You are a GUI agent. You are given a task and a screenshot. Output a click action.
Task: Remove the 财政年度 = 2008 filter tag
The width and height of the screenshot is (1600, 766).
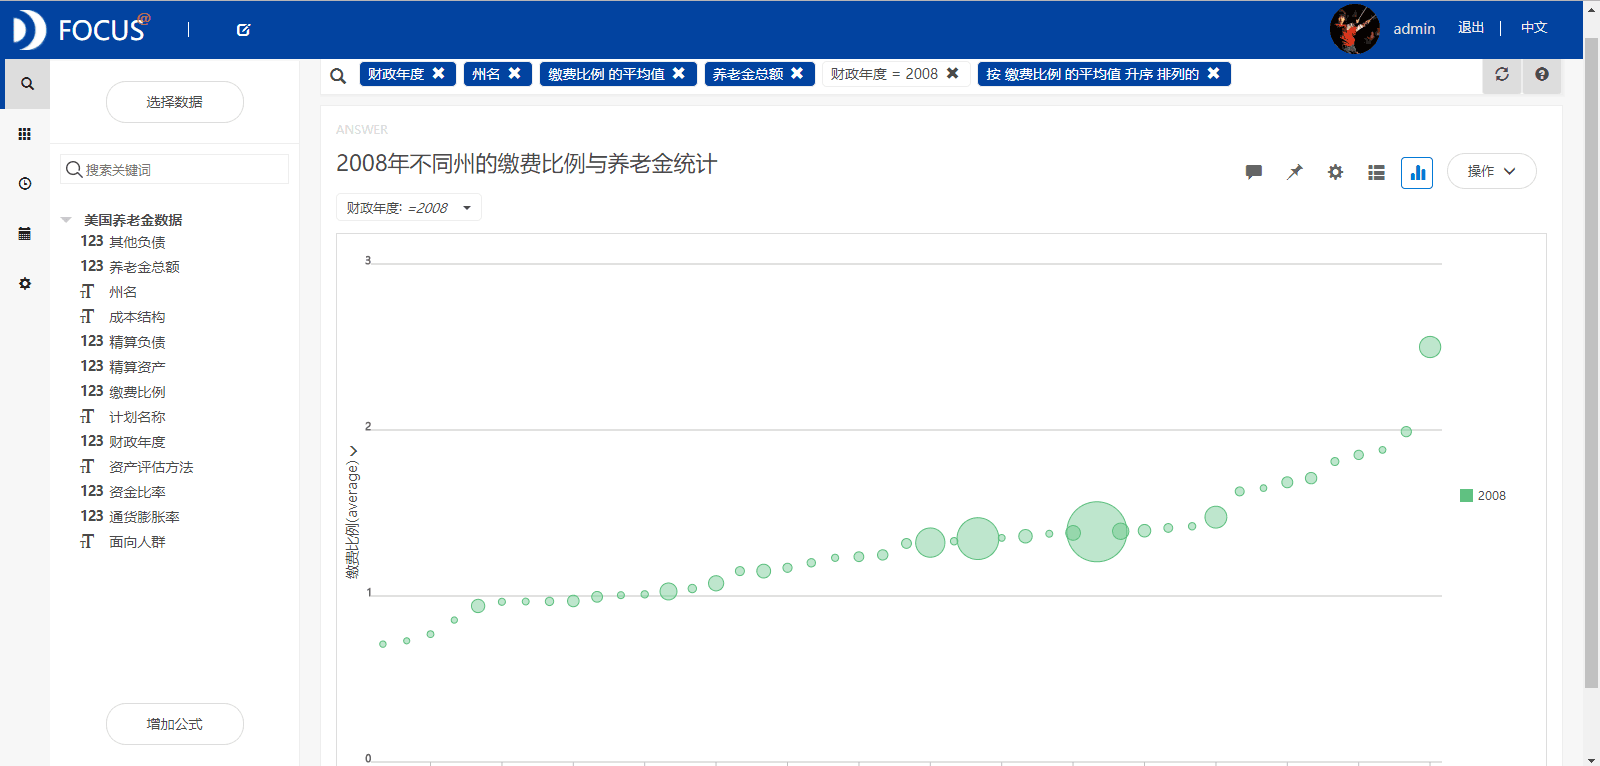(x=953, y=73)
